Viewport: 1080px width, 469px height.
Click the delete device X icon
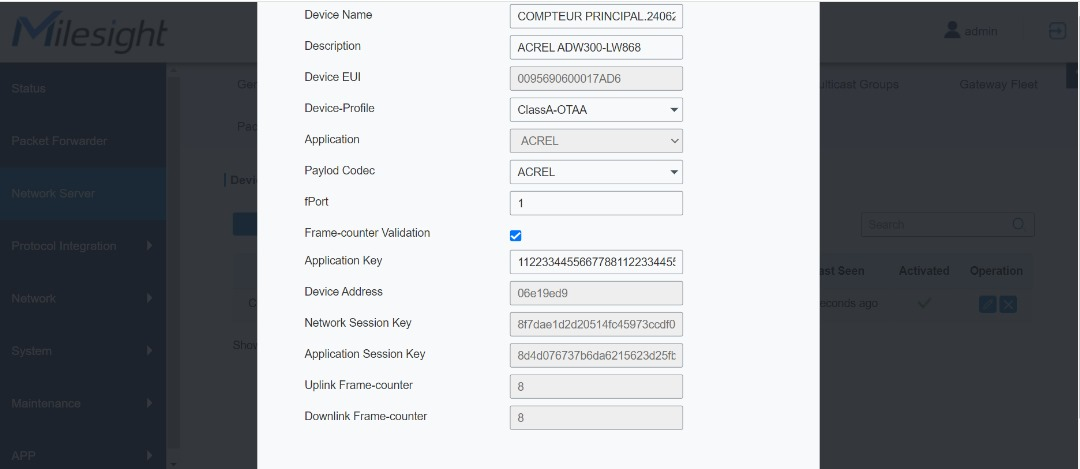(1008, 304)
